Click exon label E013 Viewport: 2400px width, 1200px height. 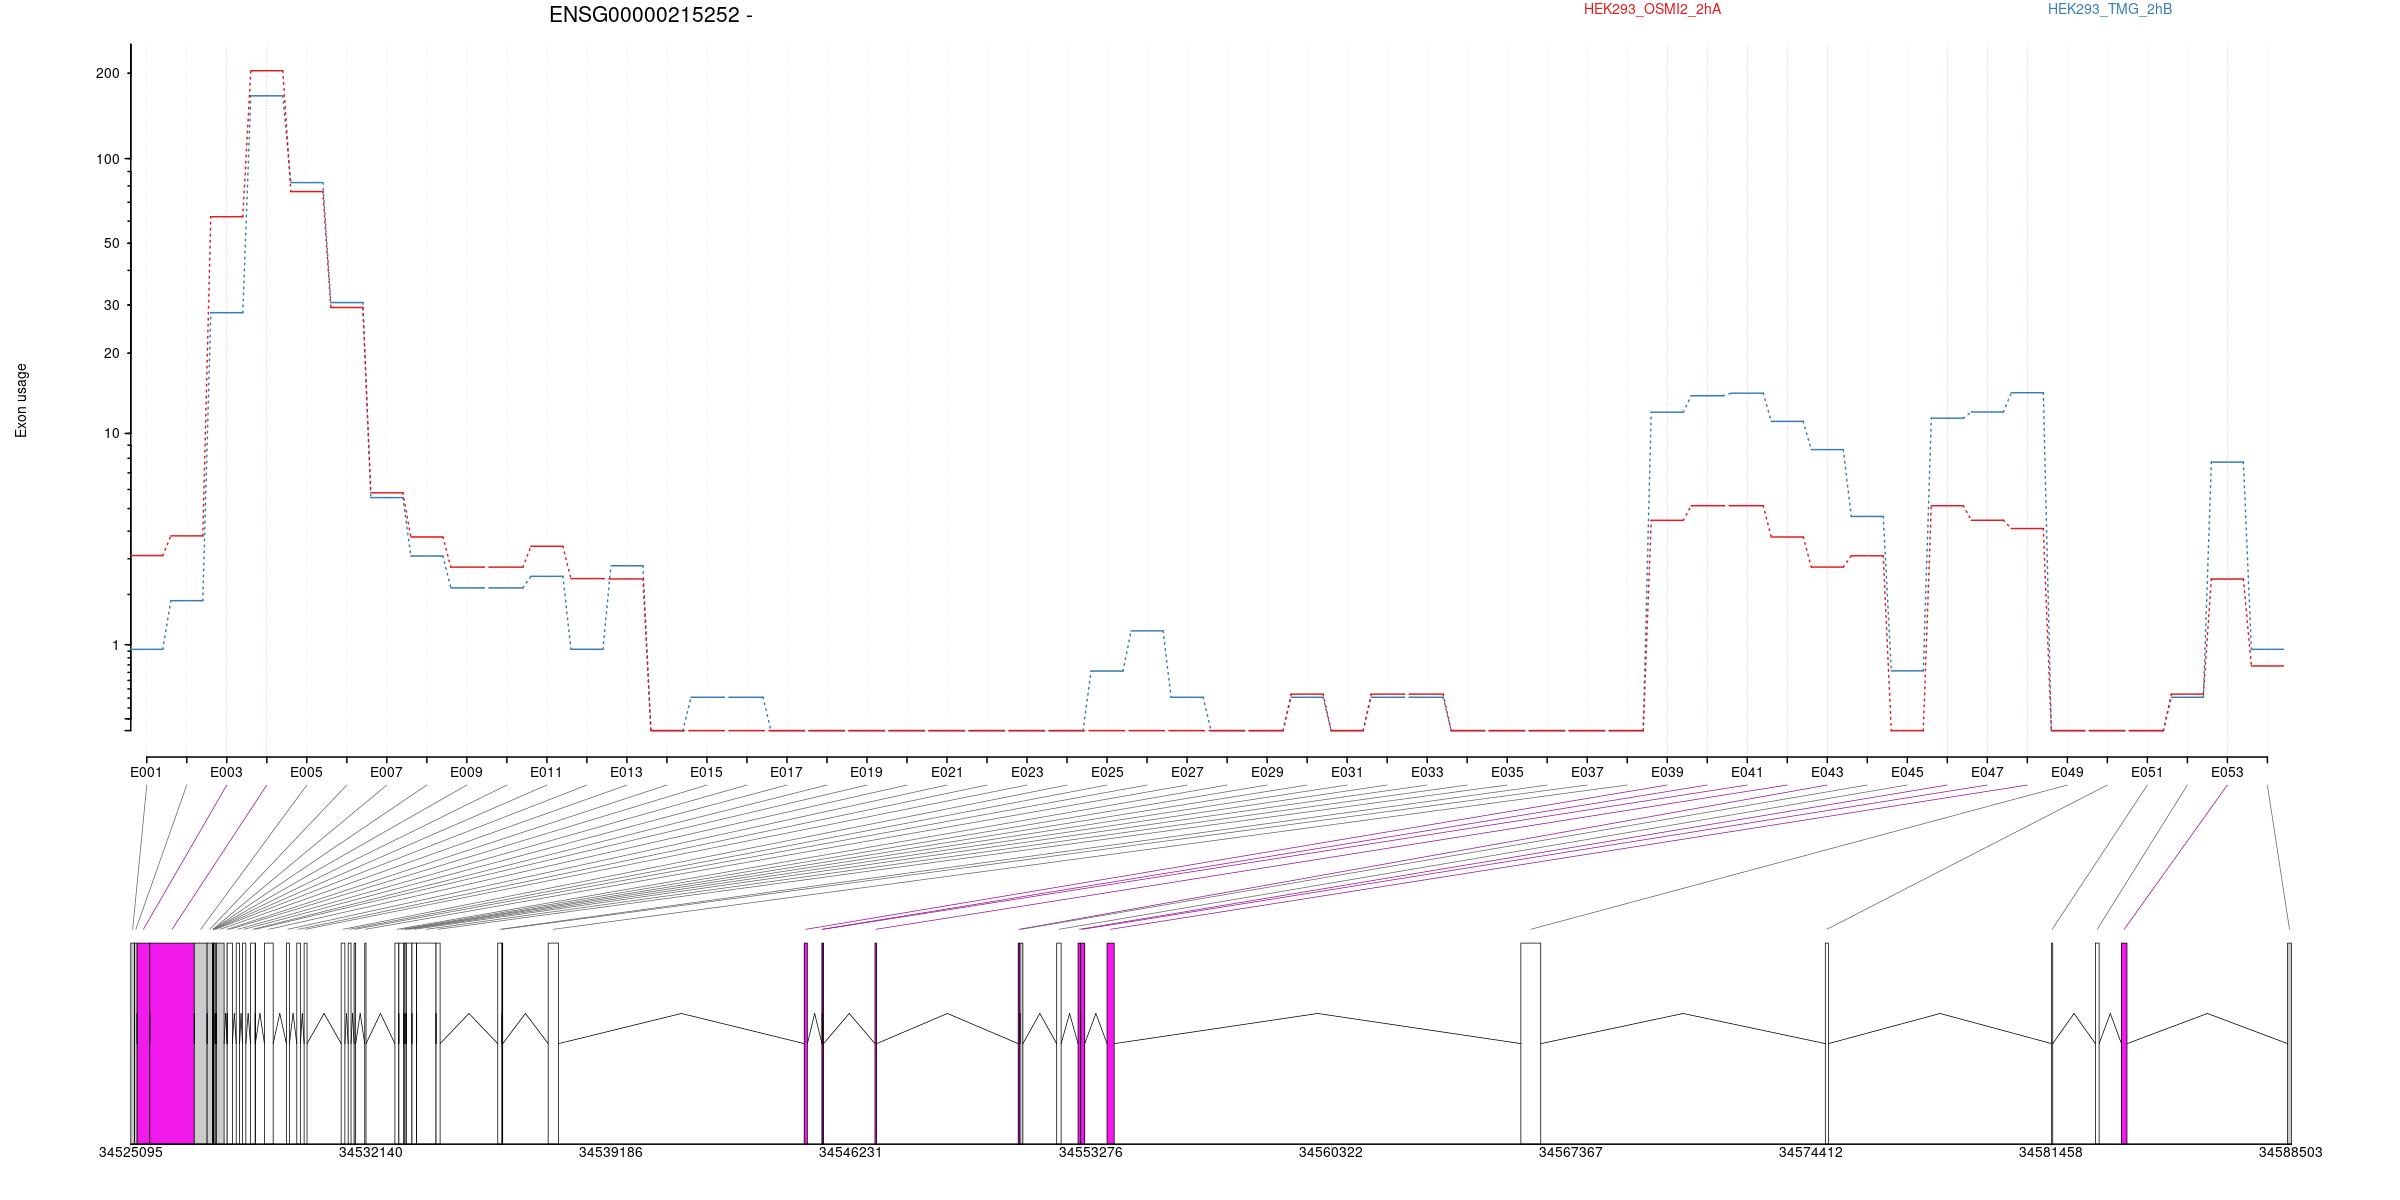(626, 772)
